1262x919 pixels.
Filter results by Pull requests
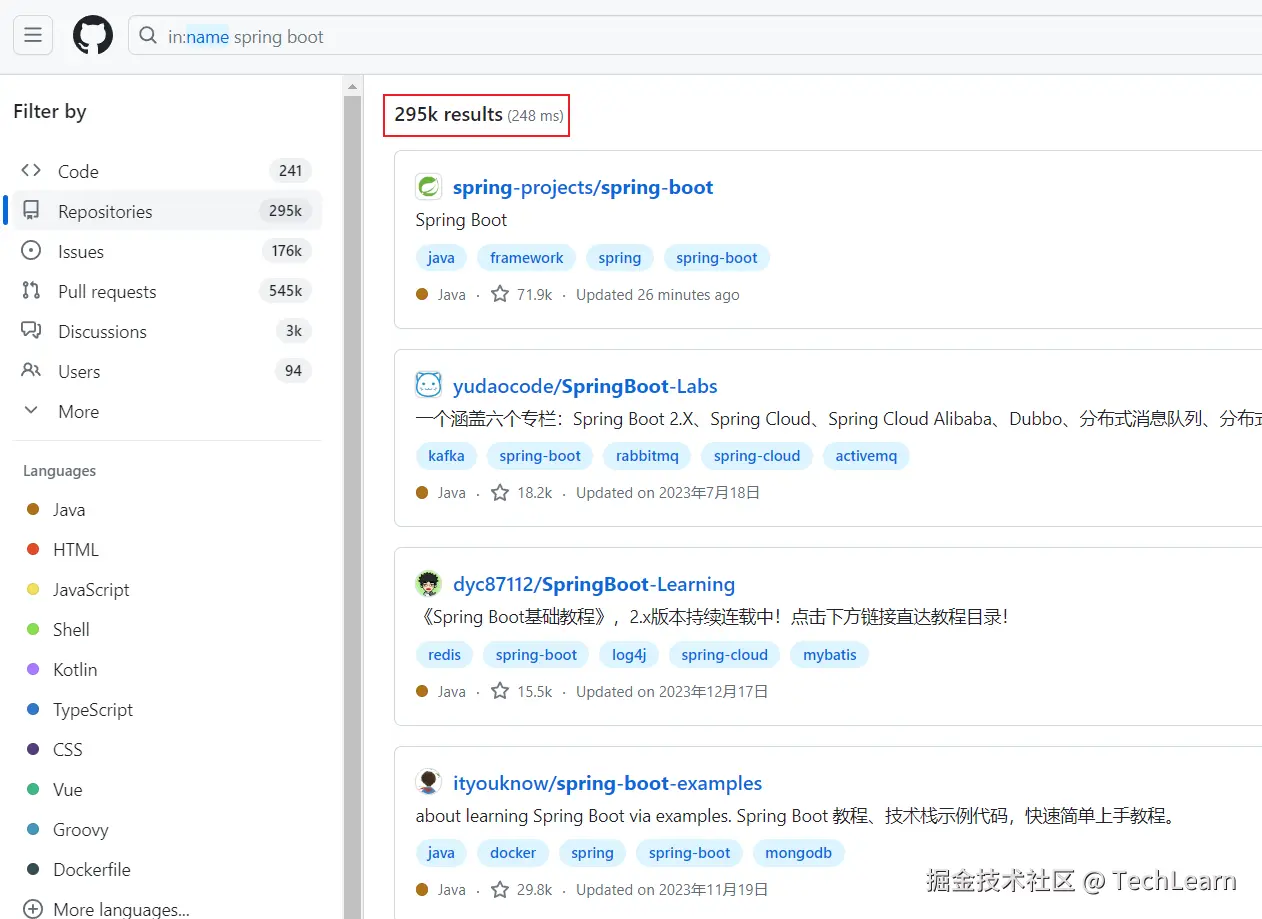click(x=167, y=291)
